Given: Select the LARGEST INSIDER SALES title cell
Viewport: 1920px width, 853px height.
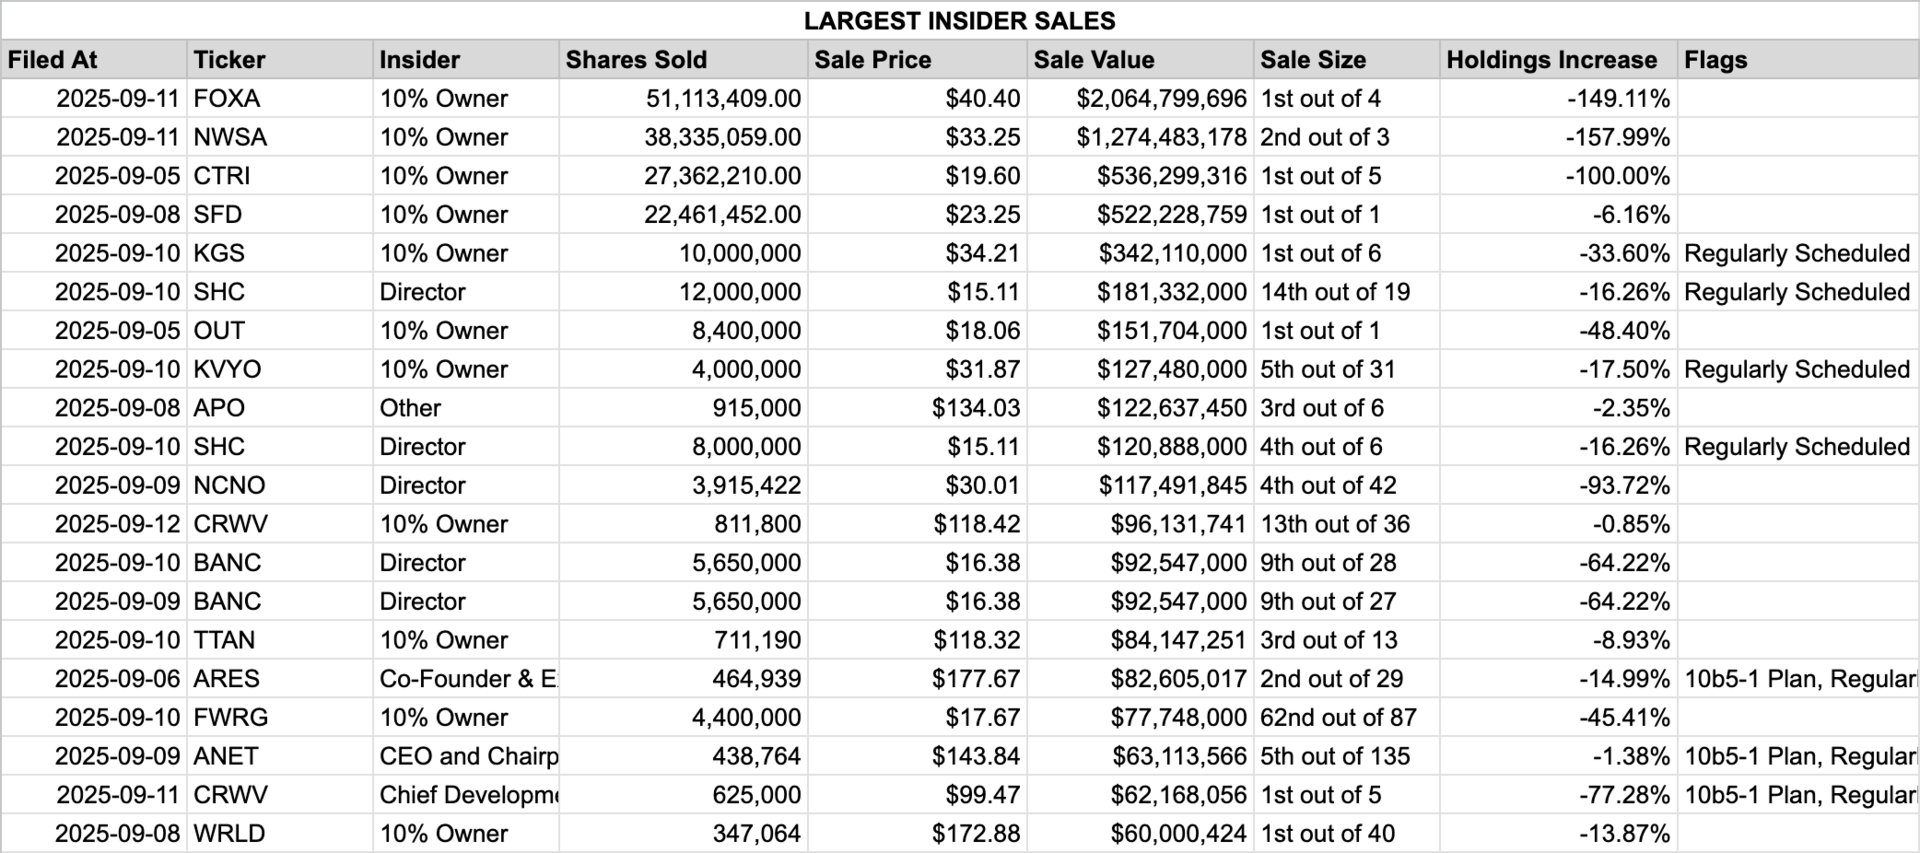Looking at the screenshot, I should [x=959, y=20].
